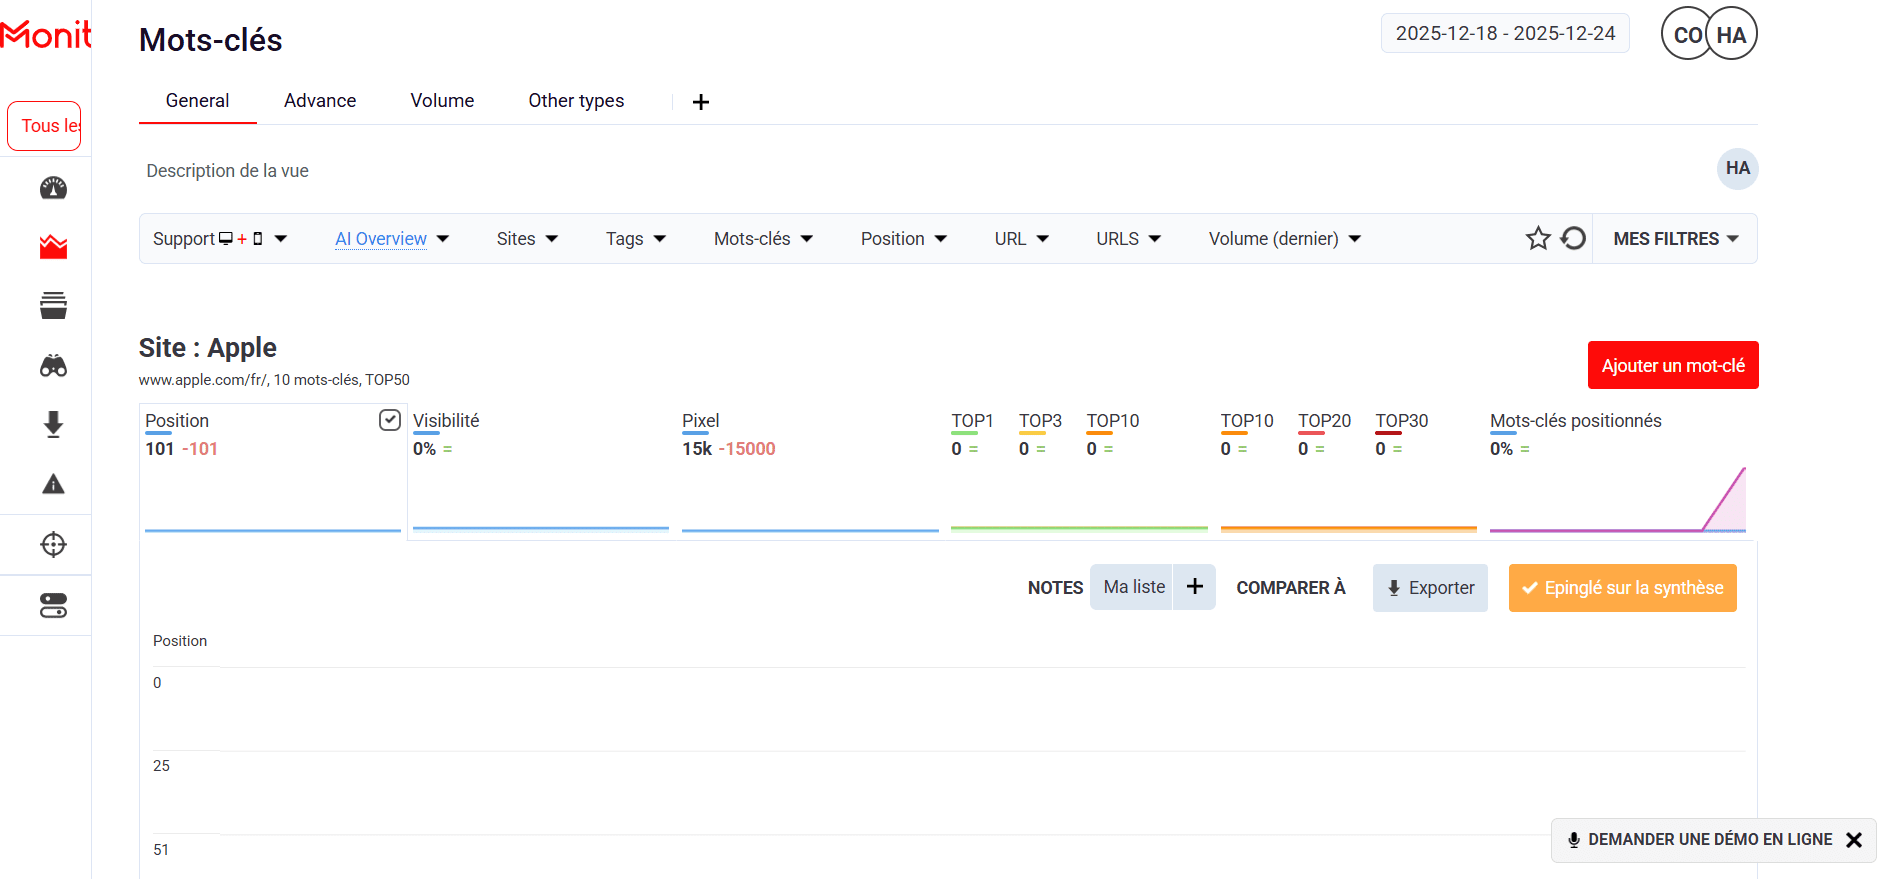This screenshot has height=879, width=1896.
Task: Click the red chart icon in sidebar
Action: (53, 247)
